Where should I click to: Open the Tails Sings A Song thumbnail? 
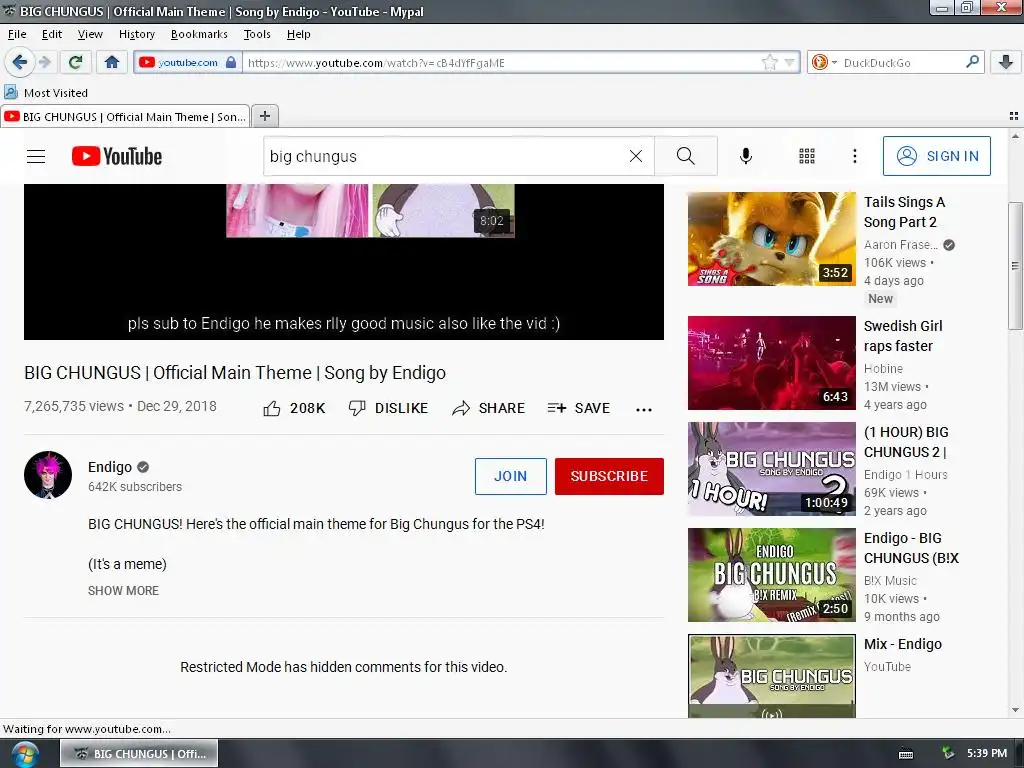click(771, 238)
